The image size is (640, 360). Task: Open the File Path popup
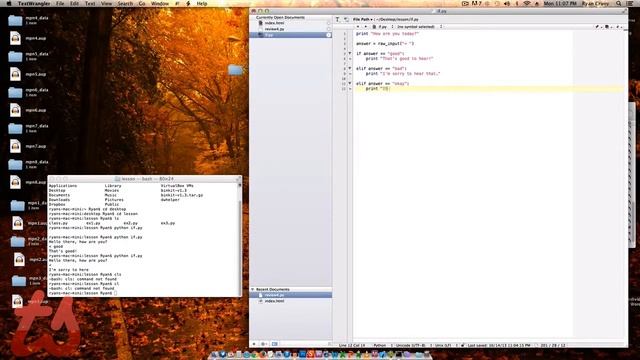point(363,19)
